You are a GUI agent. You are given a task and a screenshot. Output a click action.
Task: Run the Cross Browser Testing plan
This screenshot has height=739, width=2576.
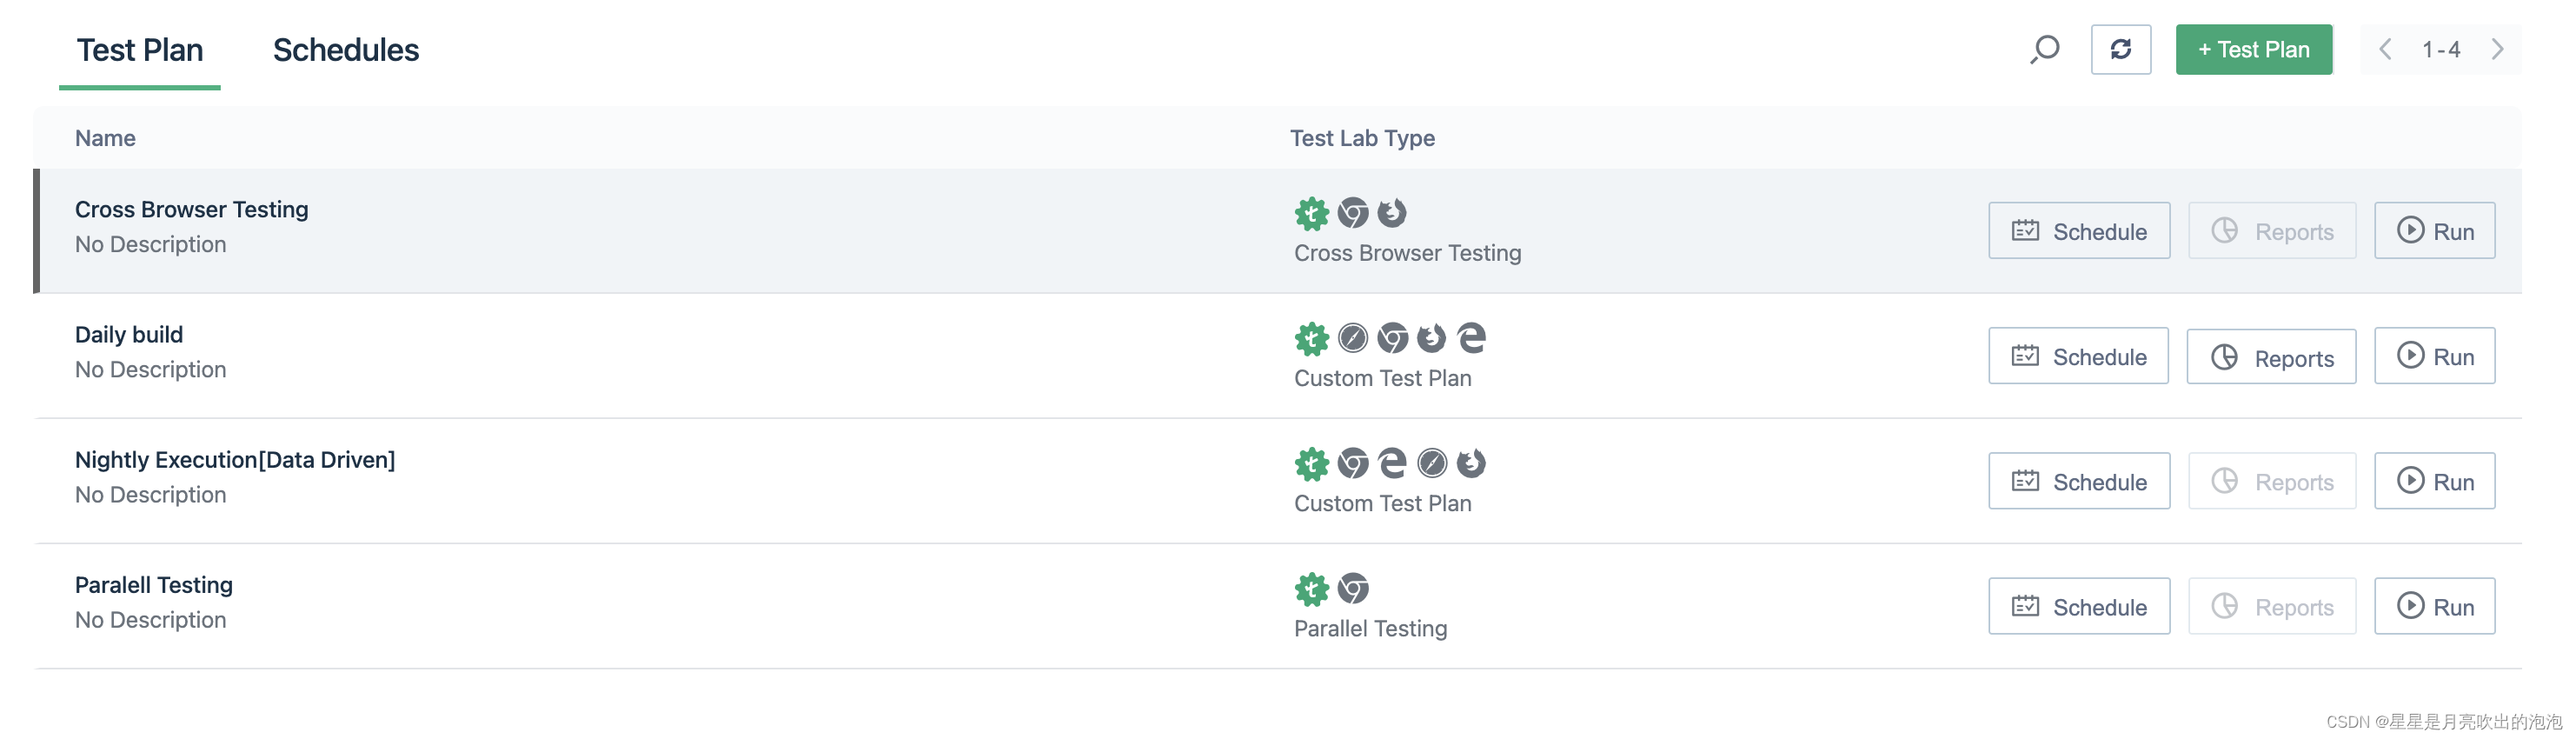(2434, 231)
